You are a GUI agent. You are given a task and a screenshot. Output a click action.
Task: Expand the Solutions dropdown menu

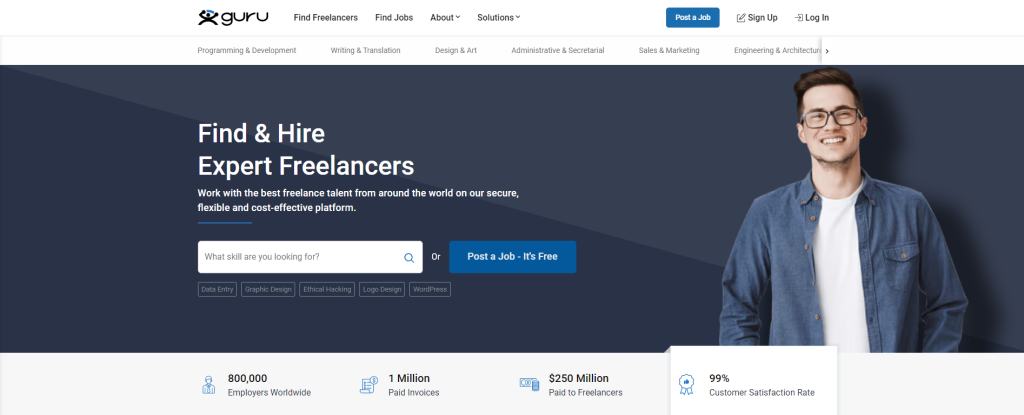click(x=498, y=18)
